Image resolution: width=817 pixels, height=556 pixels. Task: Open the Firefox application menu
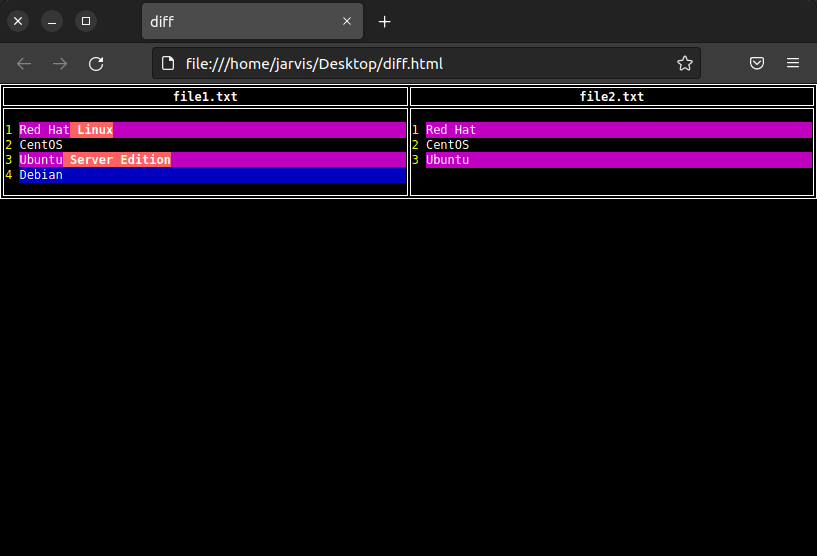(x=793, y=64)
